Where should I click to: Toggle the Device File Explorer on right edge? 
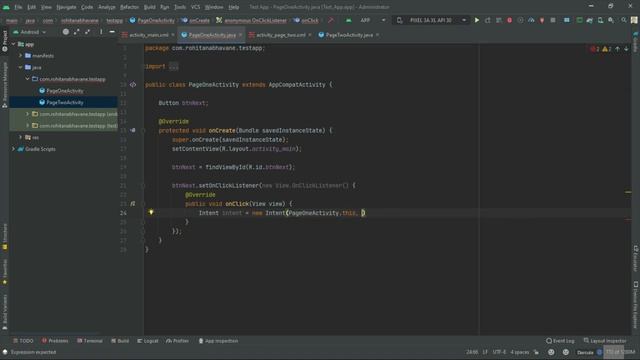(x=636, y=304)
